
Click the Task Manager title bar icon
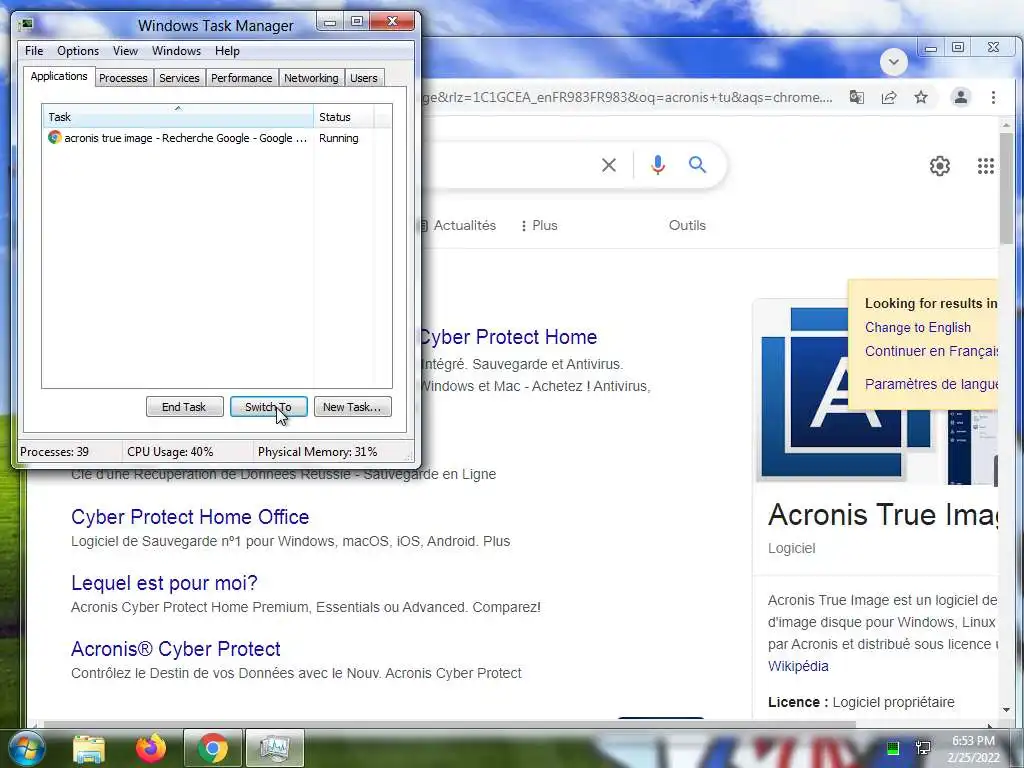[x=26, y=25]
